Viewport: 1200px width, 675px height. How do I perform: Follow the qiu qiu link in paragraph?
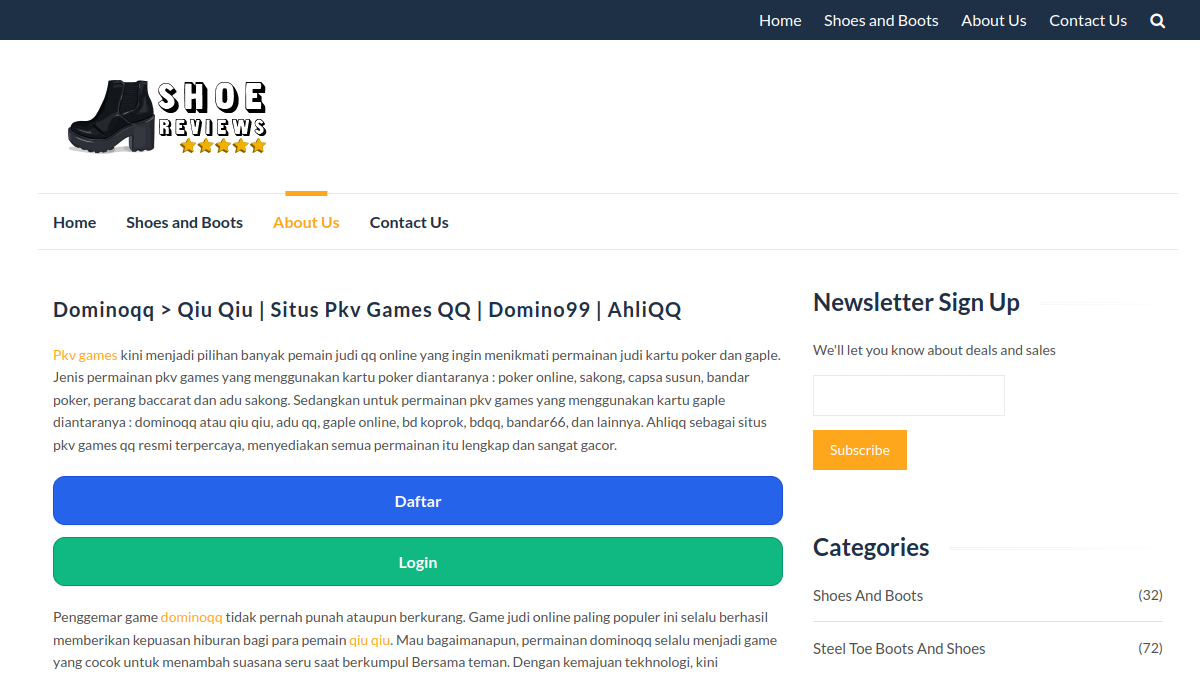370,640
